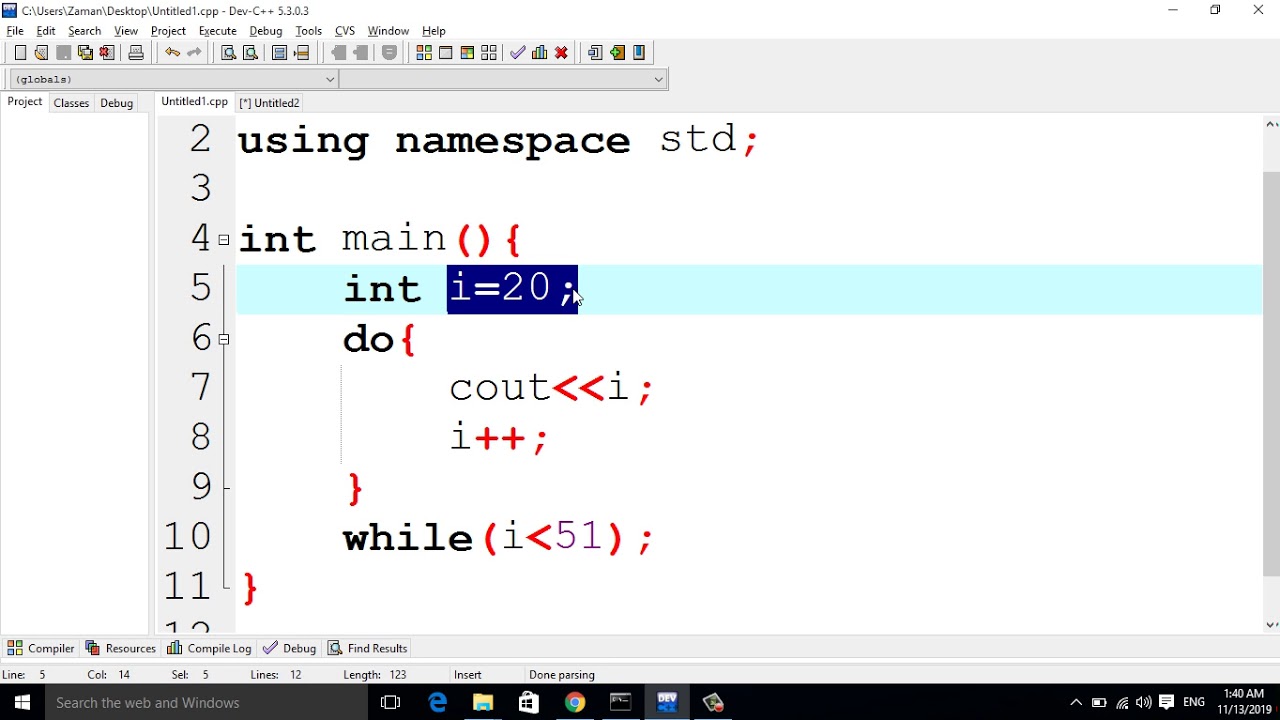The image size is (1280, 720).
Task: Click the Save file toolbar icon
Action: 63,53
